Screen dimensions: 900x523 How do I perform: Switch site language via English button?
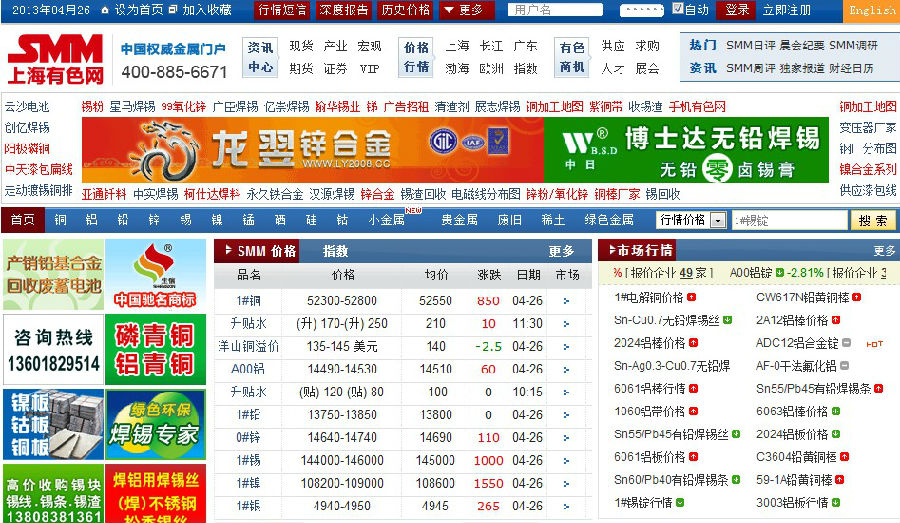pos(871,10)
